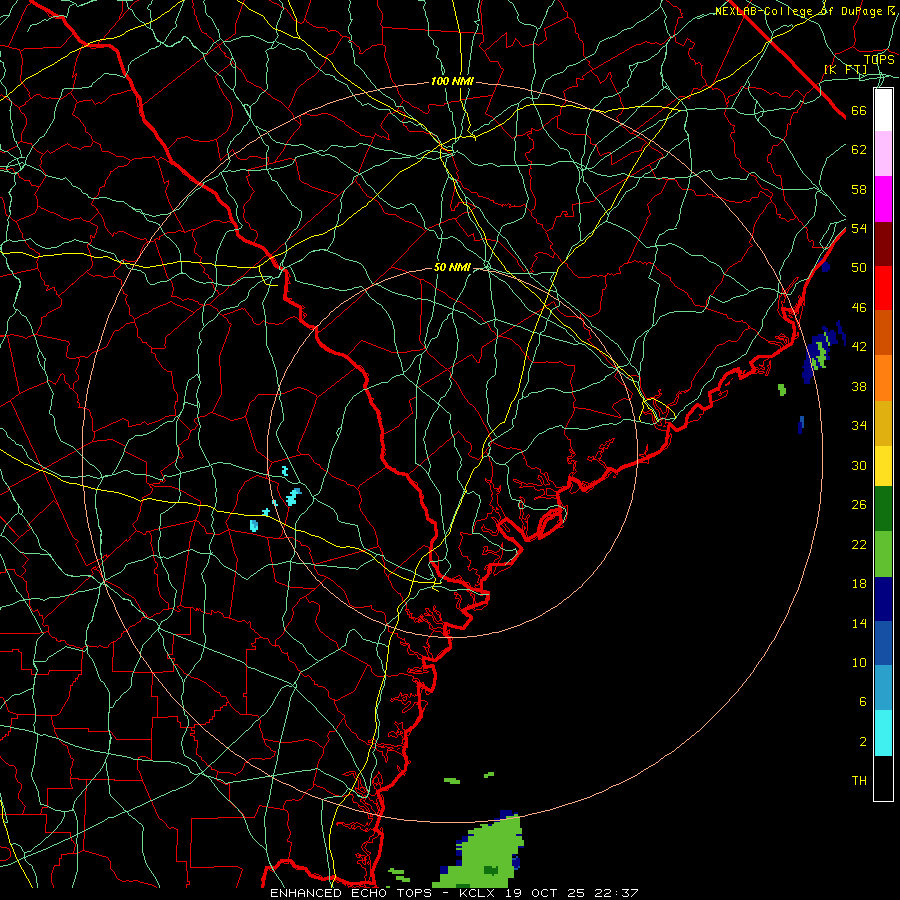The height and width of the screenshot is (900, 900).
Task: Click the "6" legend value
Action: coord(862,702)
